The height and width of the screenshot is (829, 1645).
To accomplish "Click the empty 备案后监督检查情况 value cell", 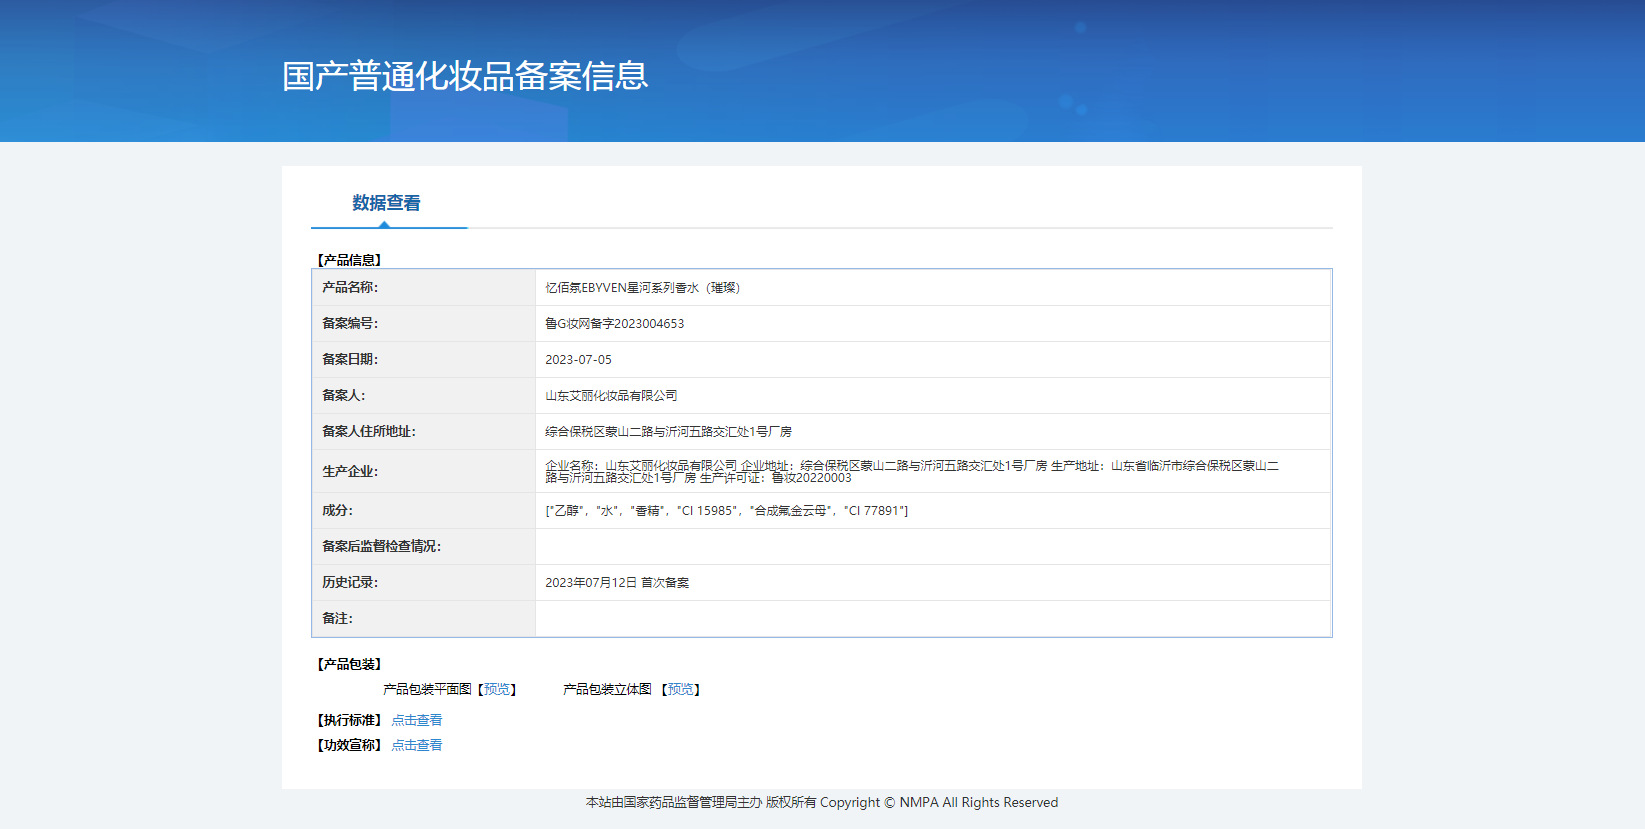I will (x=932, y=547).
